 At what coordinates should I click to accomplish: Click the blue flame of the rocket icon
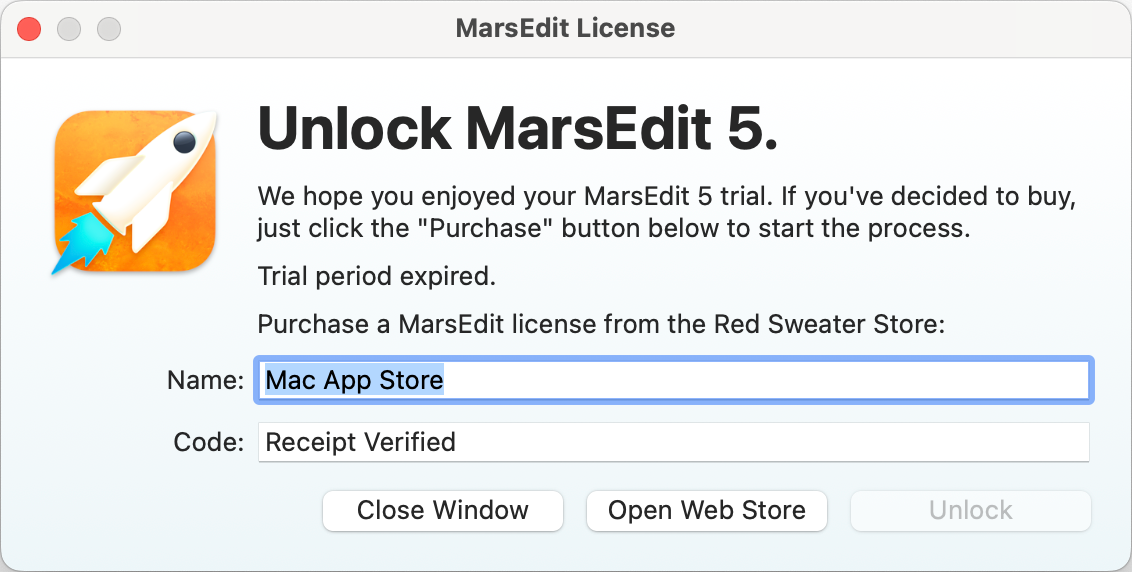[x=78, y=244]
